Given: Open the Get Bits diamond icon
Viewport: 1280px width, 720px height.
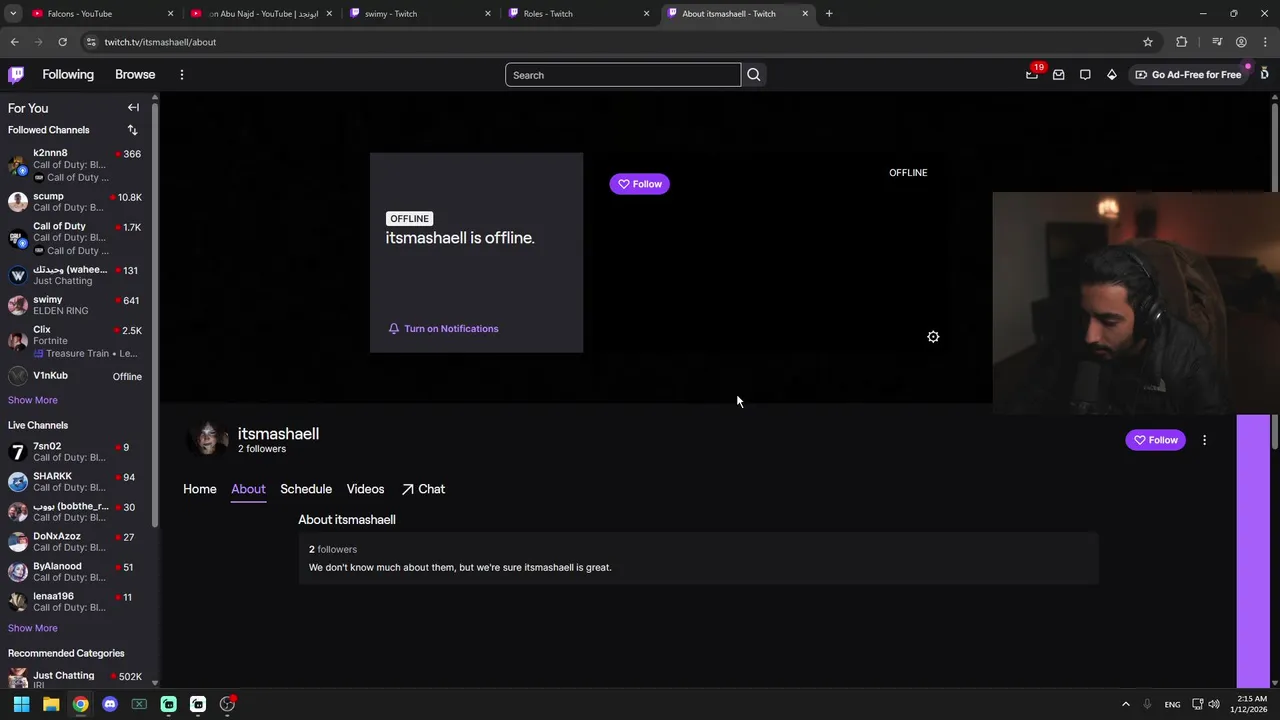Looking at the screenshot, I should coord(1112,75).
